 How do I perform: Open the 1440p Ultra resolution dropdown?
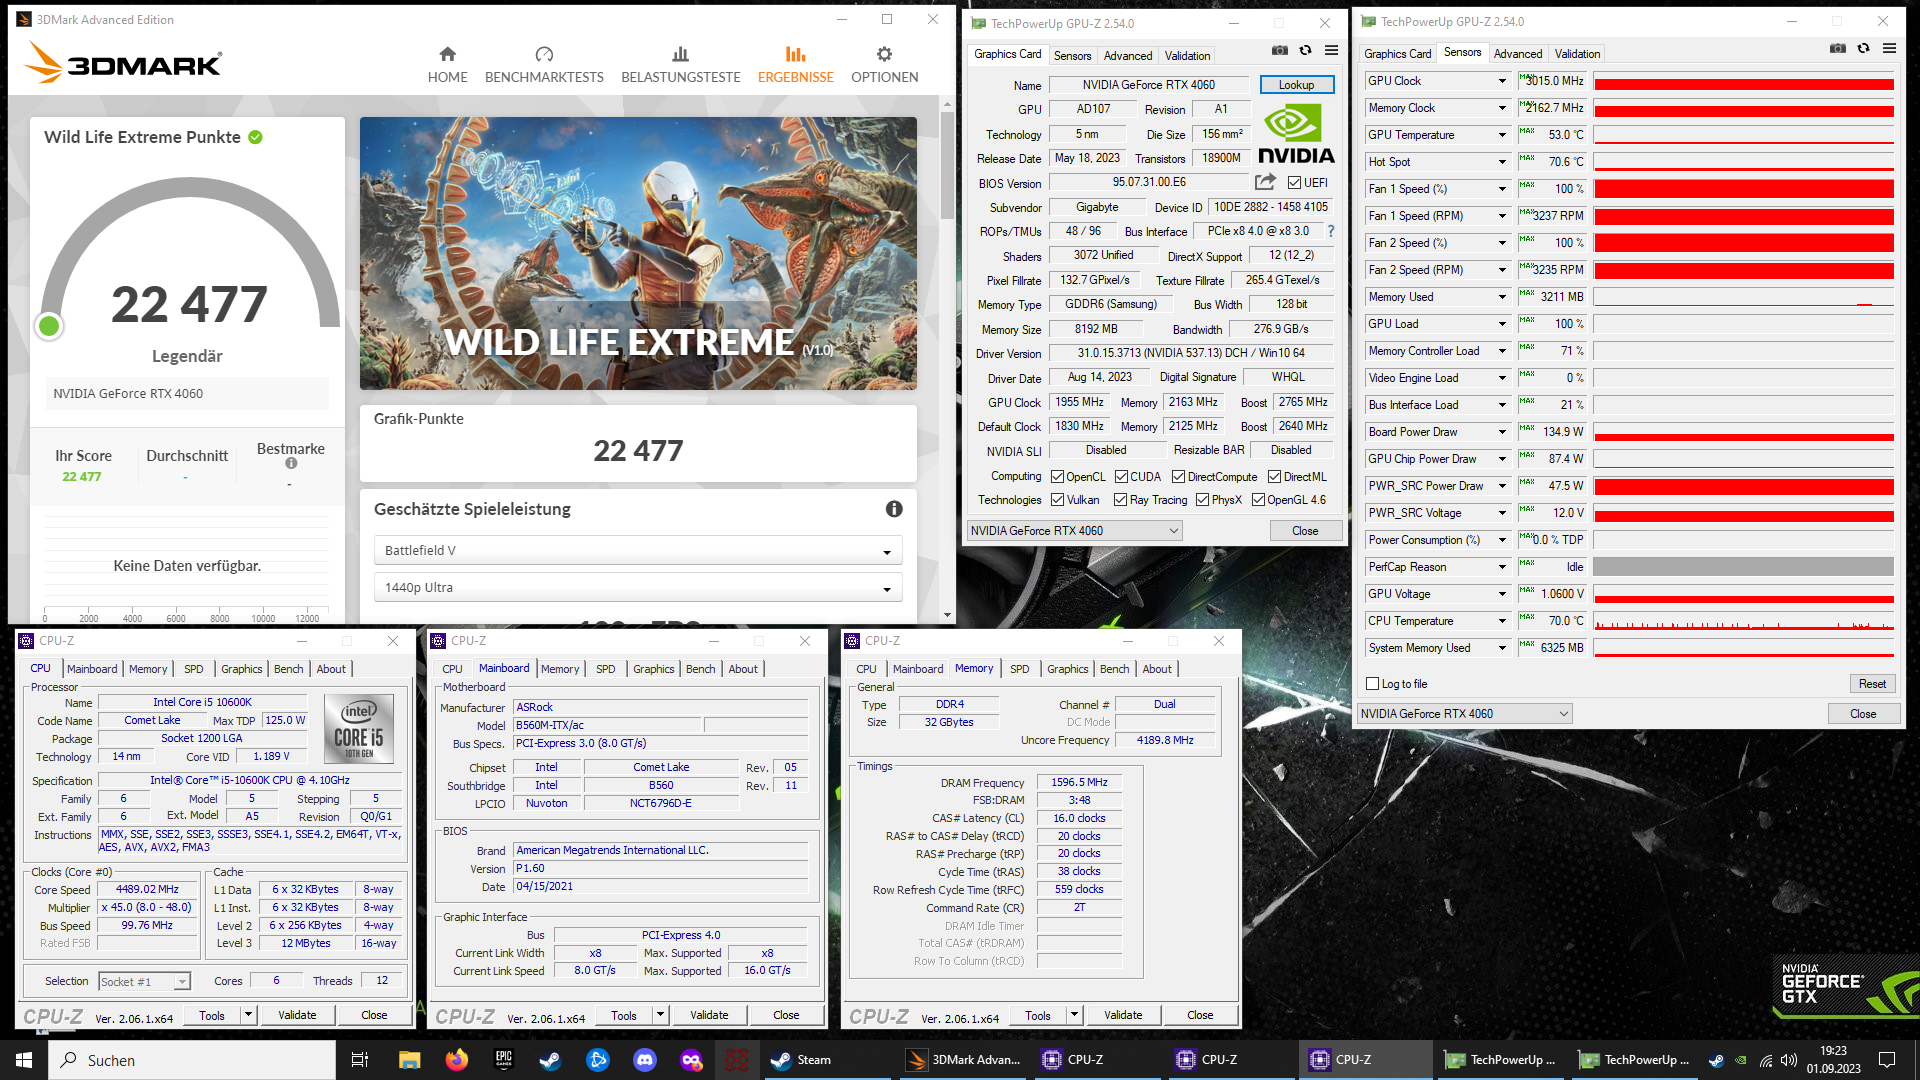click(x=638, y=587)
